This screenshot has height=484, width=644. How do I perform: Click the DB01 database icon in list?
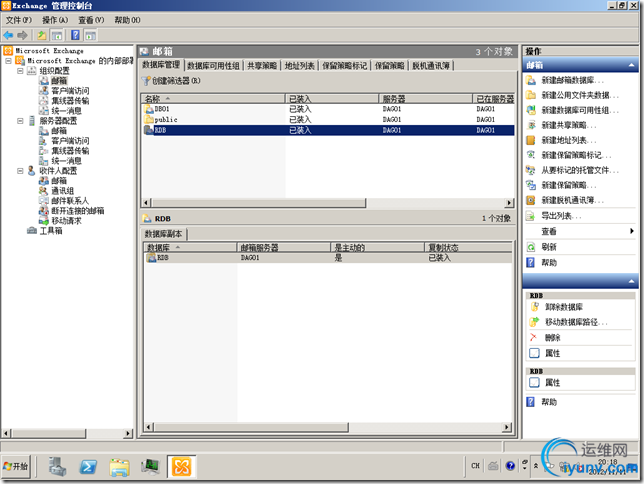point(149,109)
